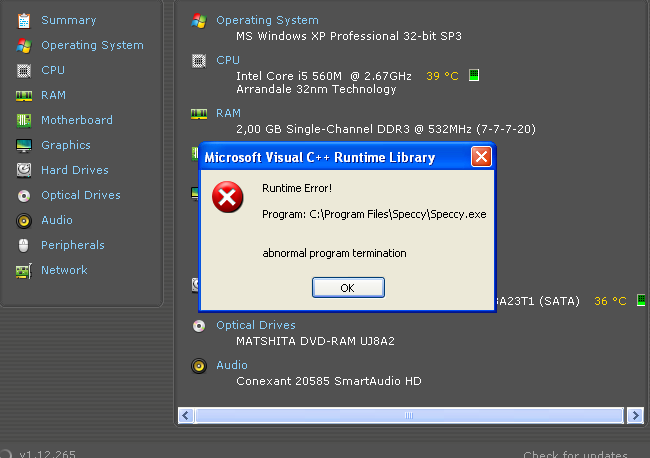Click the Operating System Windows flag sidebar icon

pos(24,46)
